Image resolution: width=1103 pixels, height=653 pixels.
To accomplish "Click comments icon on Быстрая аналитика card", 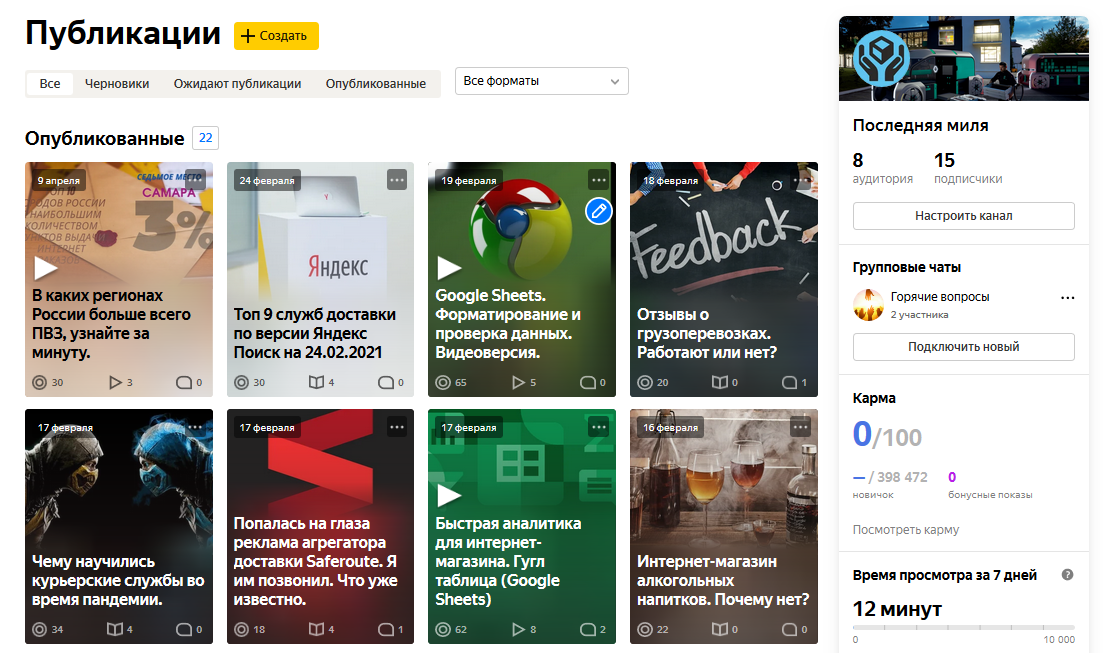I will (x=587, y=629).
